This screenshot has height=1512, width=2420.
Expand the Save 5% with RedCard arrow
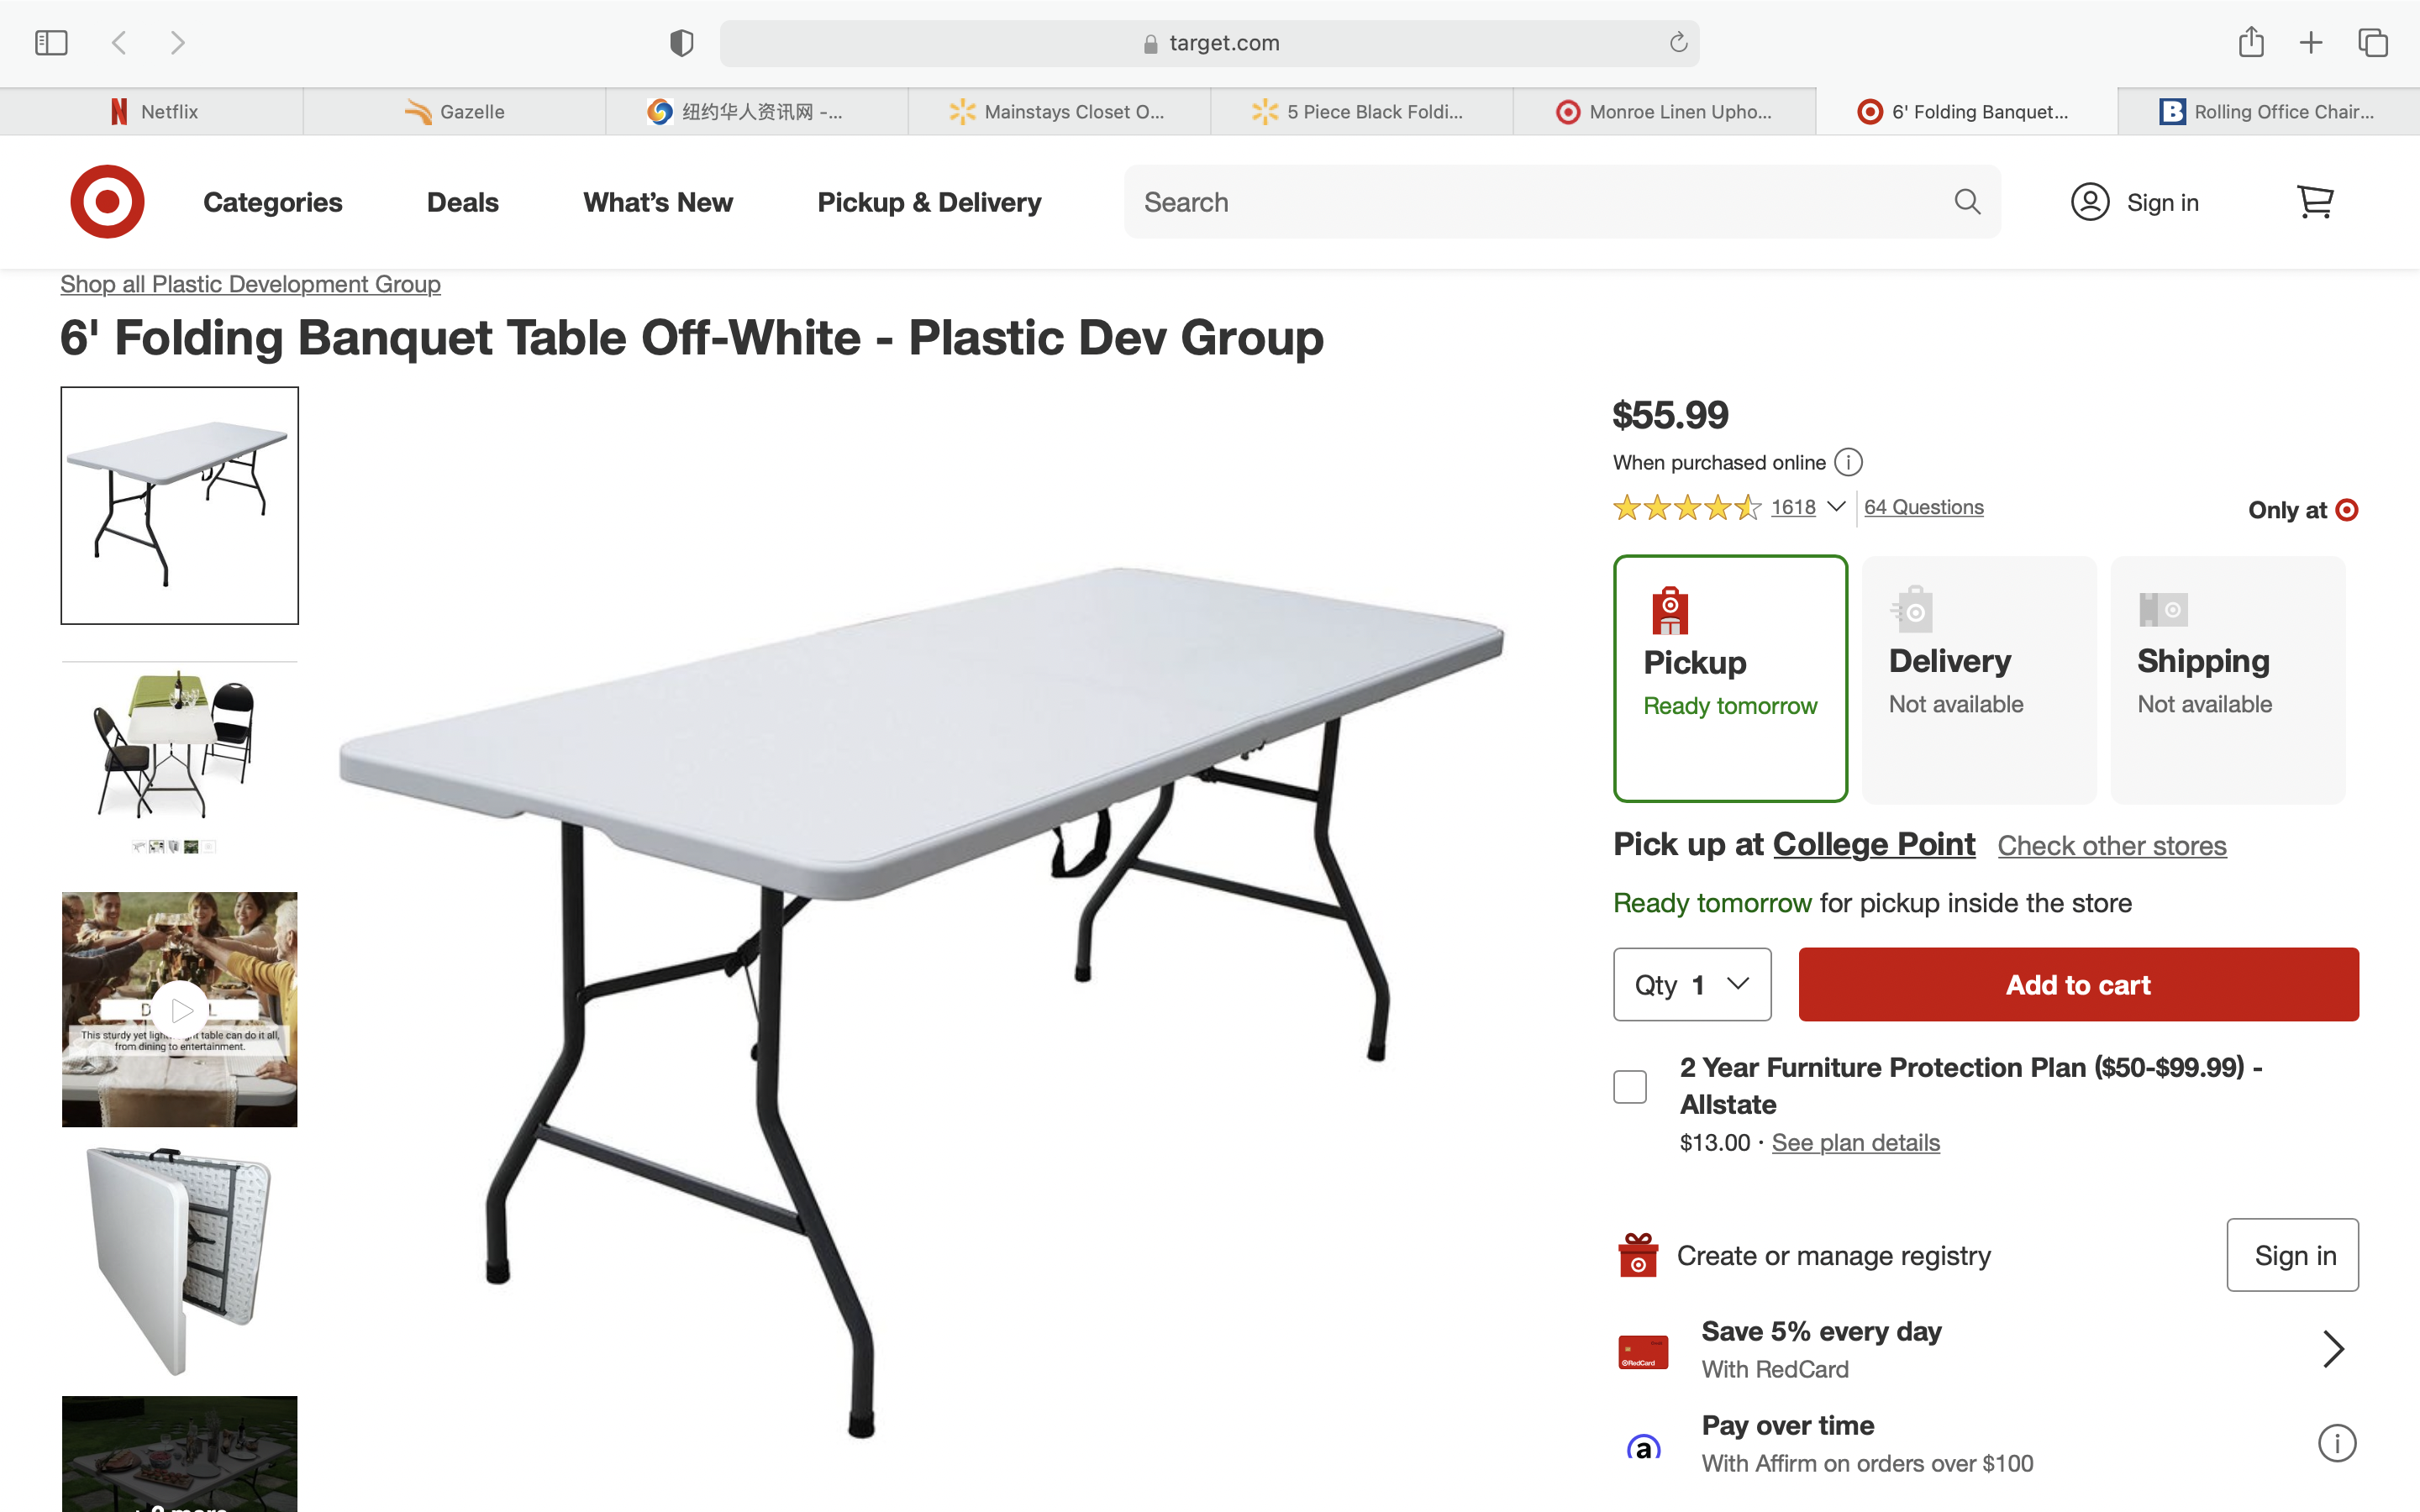2333,1349
